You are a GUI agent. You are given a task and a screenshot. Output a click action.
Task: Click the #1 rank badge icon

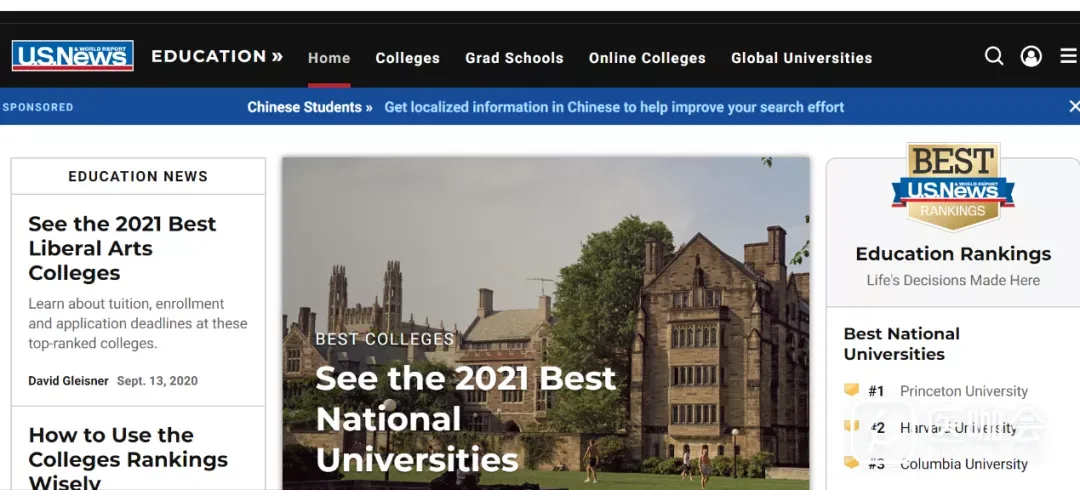tap(852, 390)
